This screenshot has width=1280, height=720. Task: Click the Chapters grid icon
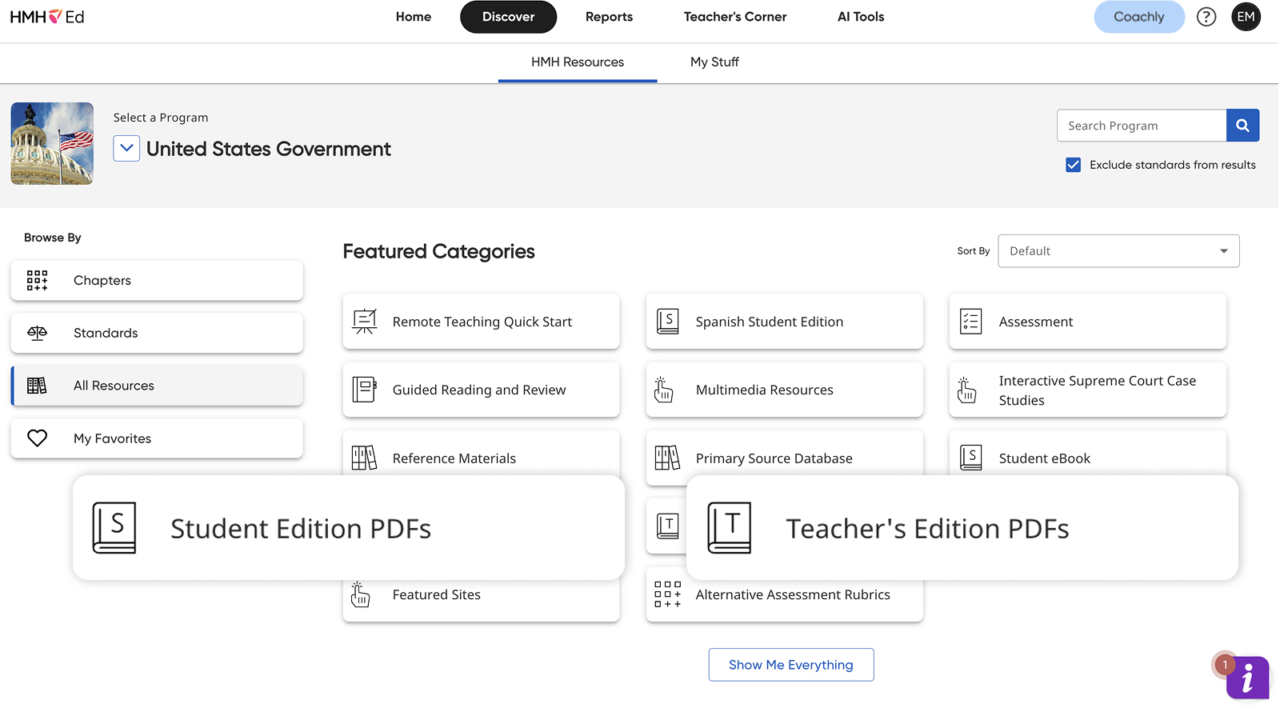pos(37,280)
